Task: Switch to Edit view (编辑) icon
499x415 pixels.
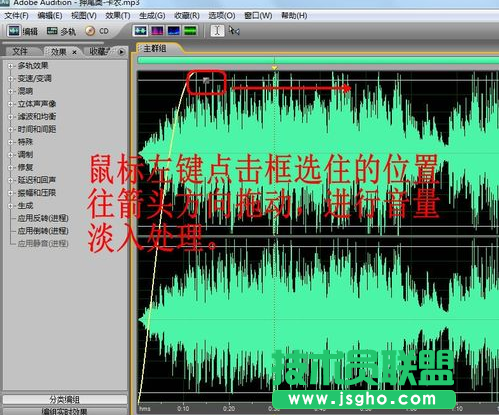Action: point(14,31)
